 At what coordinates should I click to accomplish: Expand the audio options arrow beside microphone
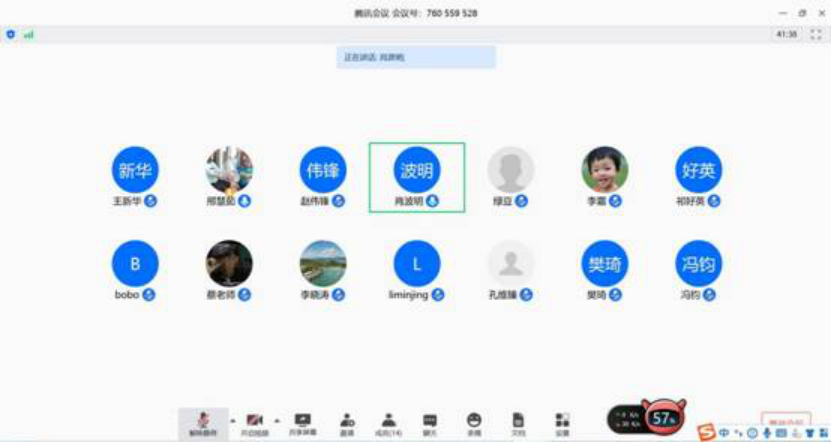[233, 419]
